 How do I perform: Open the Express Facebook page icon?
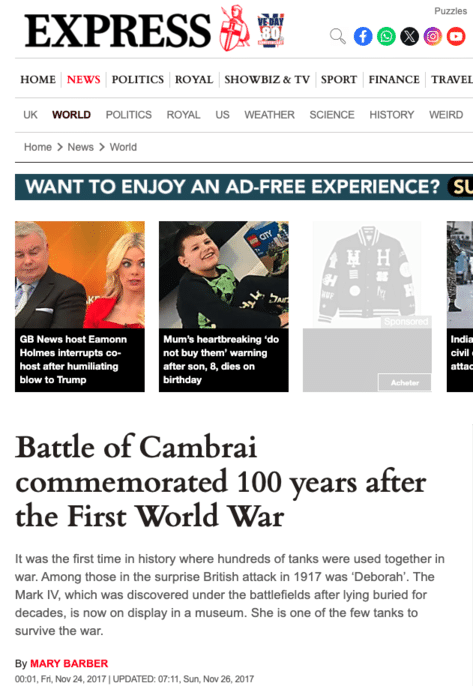point(363,36)
